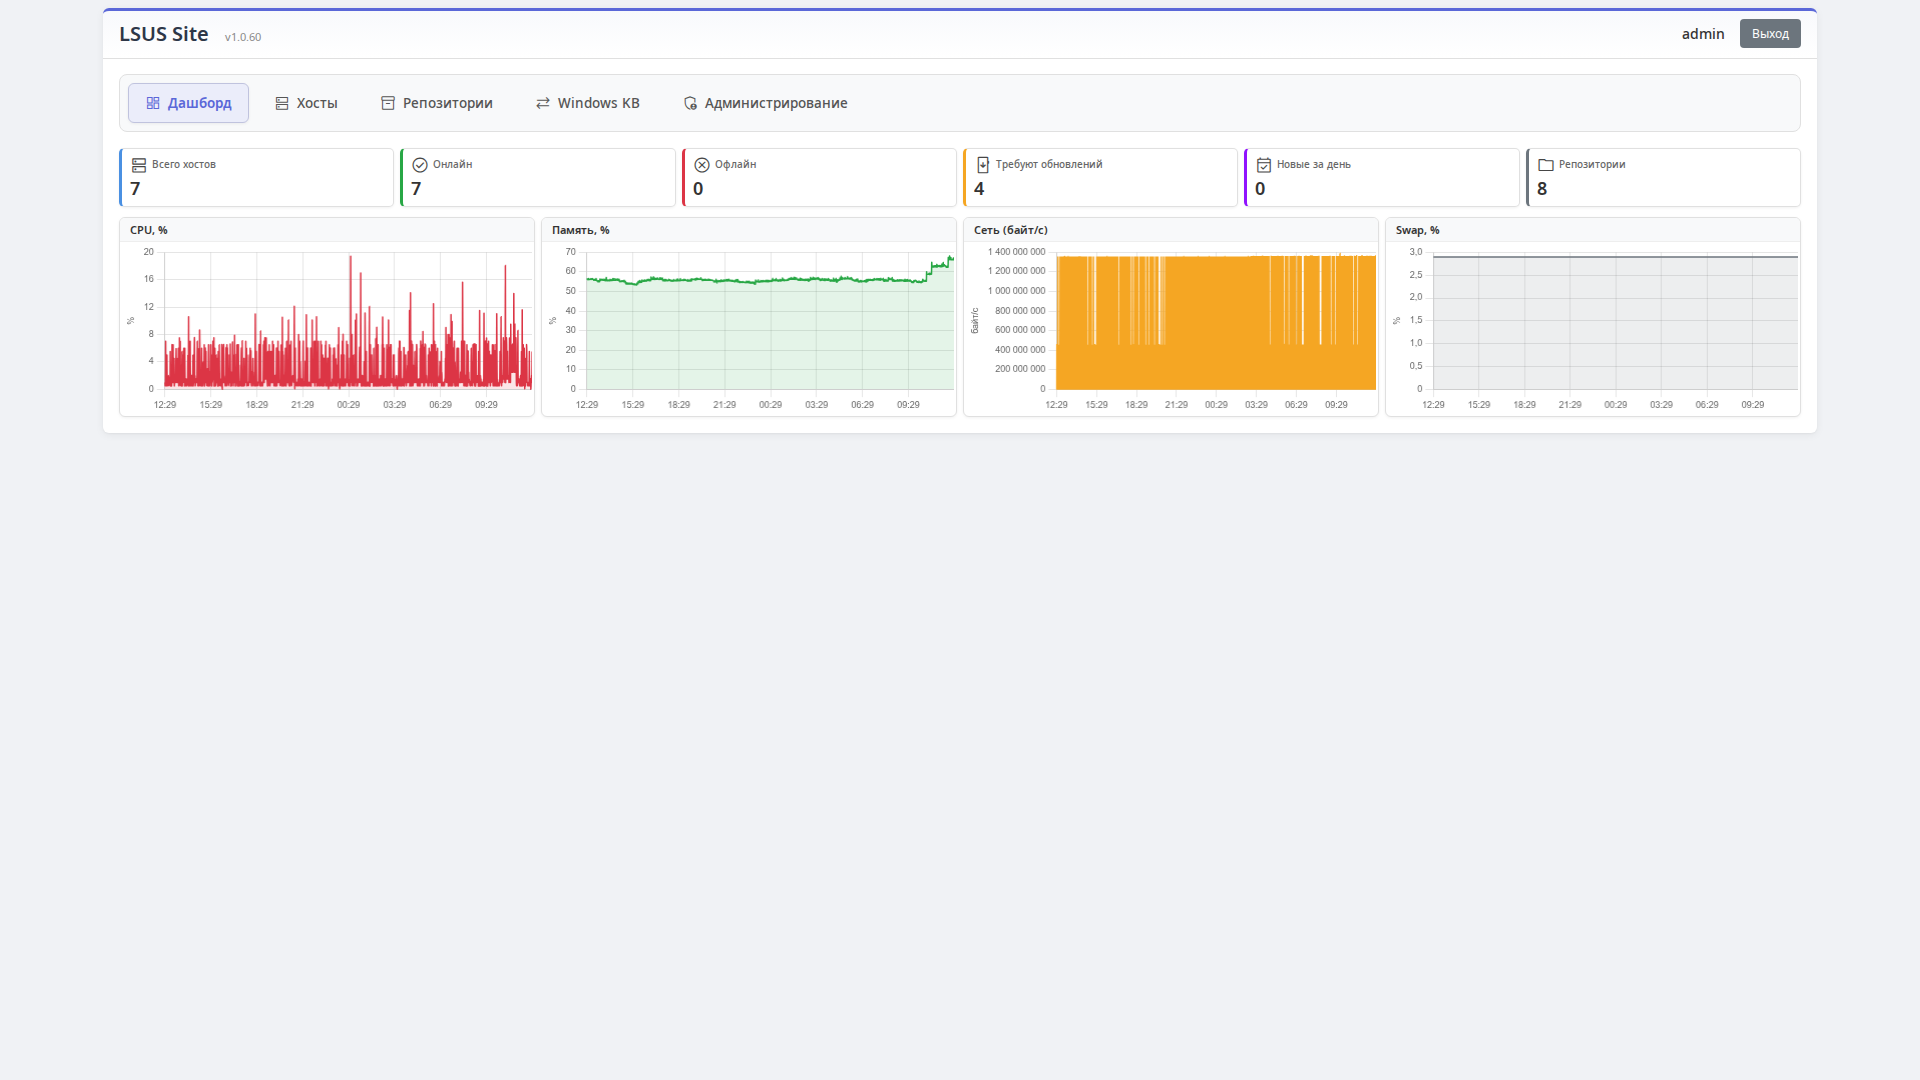
Task: Click the Выход logout button
Action: [1770, 34]
